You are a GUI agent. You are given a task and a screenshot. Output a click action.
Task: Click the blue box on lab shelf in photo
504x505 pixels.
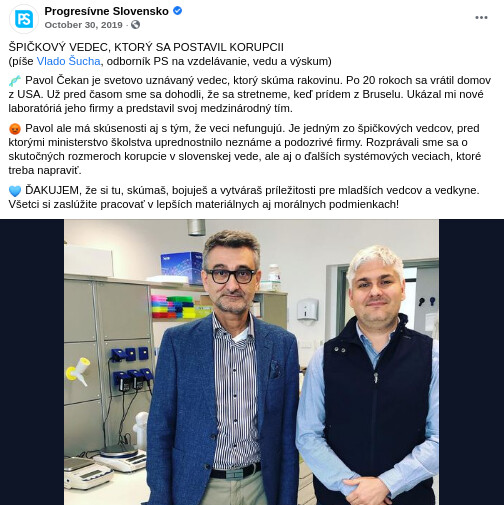pos(182,267)
